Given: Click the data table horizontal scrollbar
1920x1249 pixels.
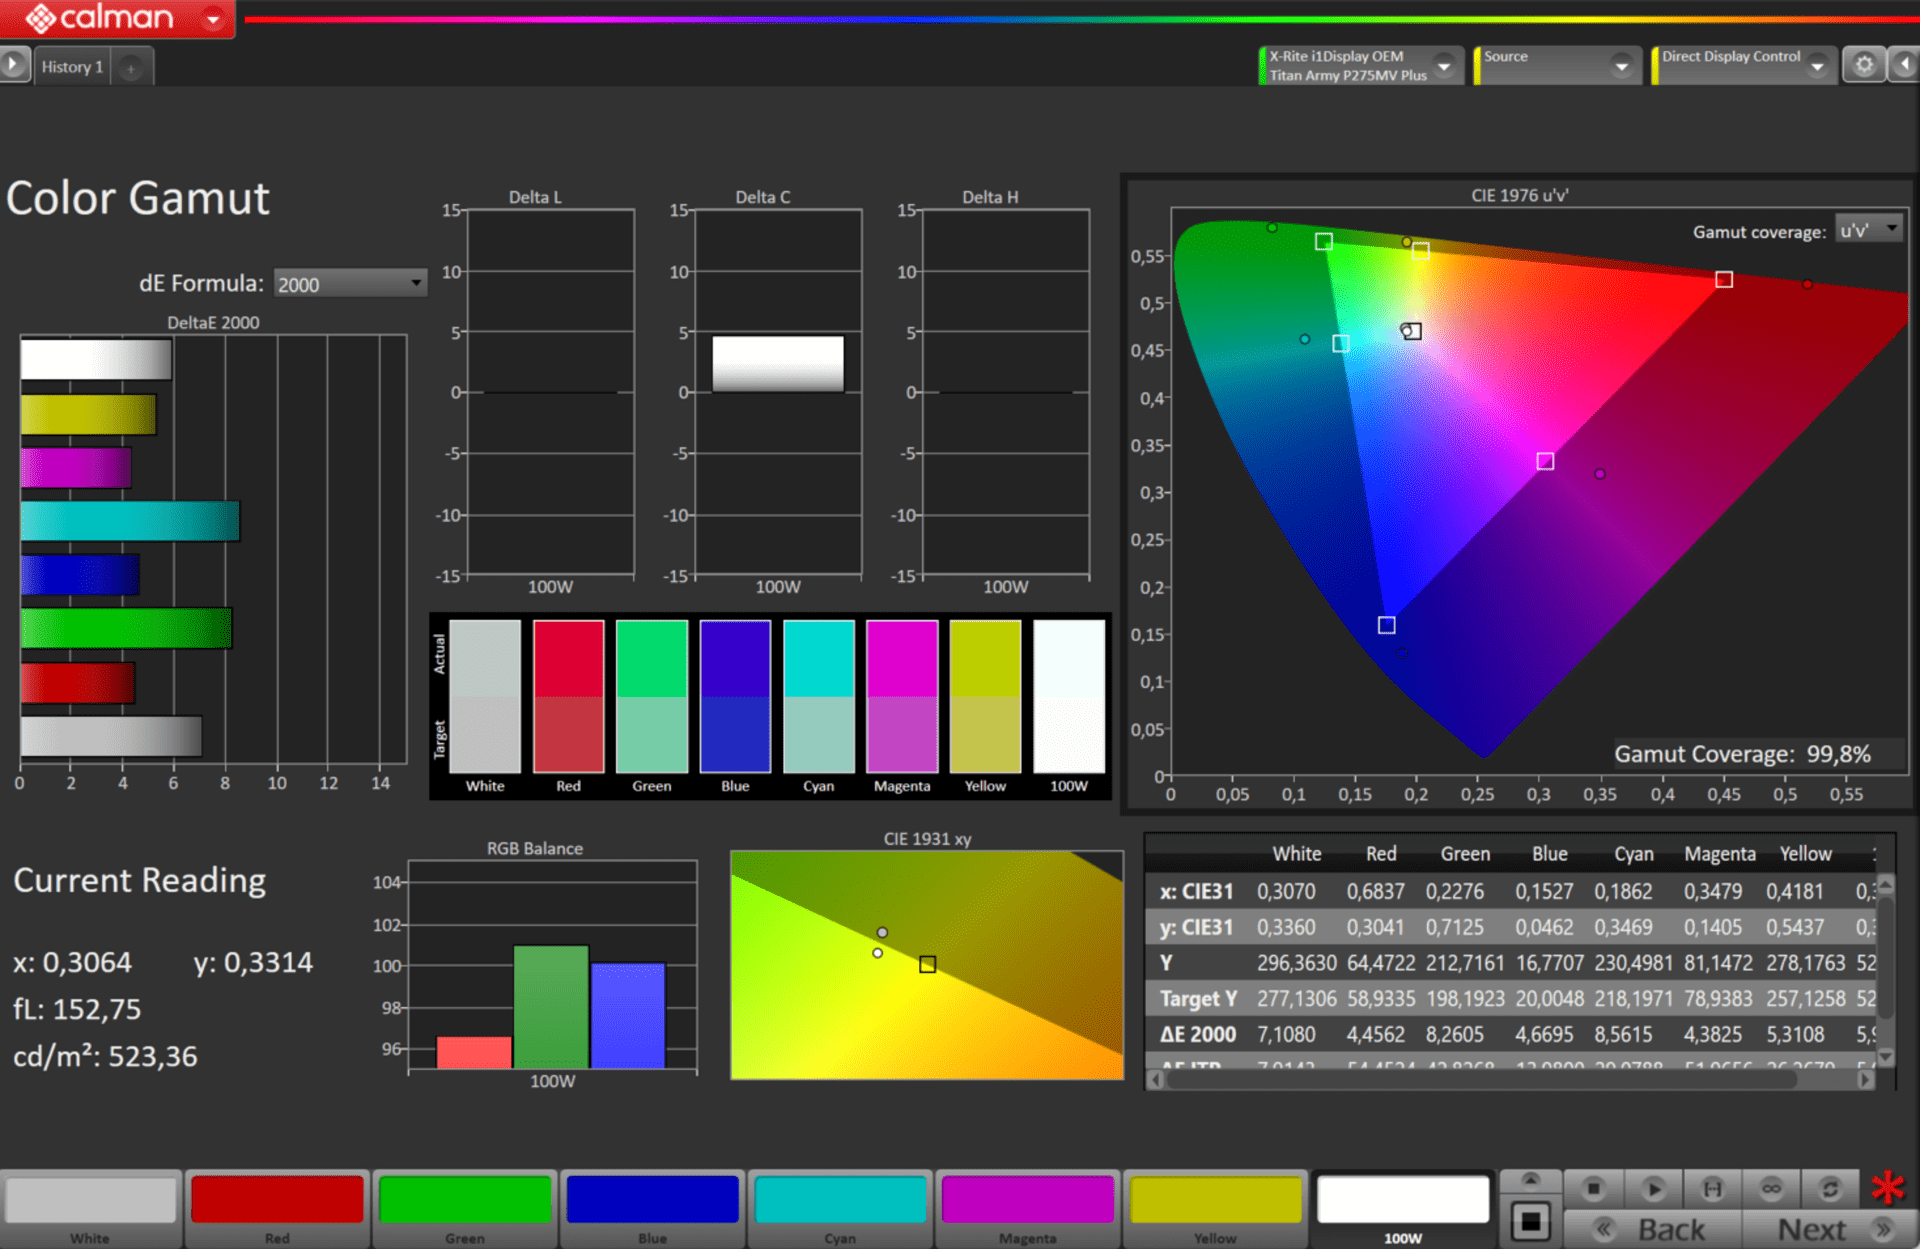Looking at the screenshot, I should (x=1480, y=1080).
